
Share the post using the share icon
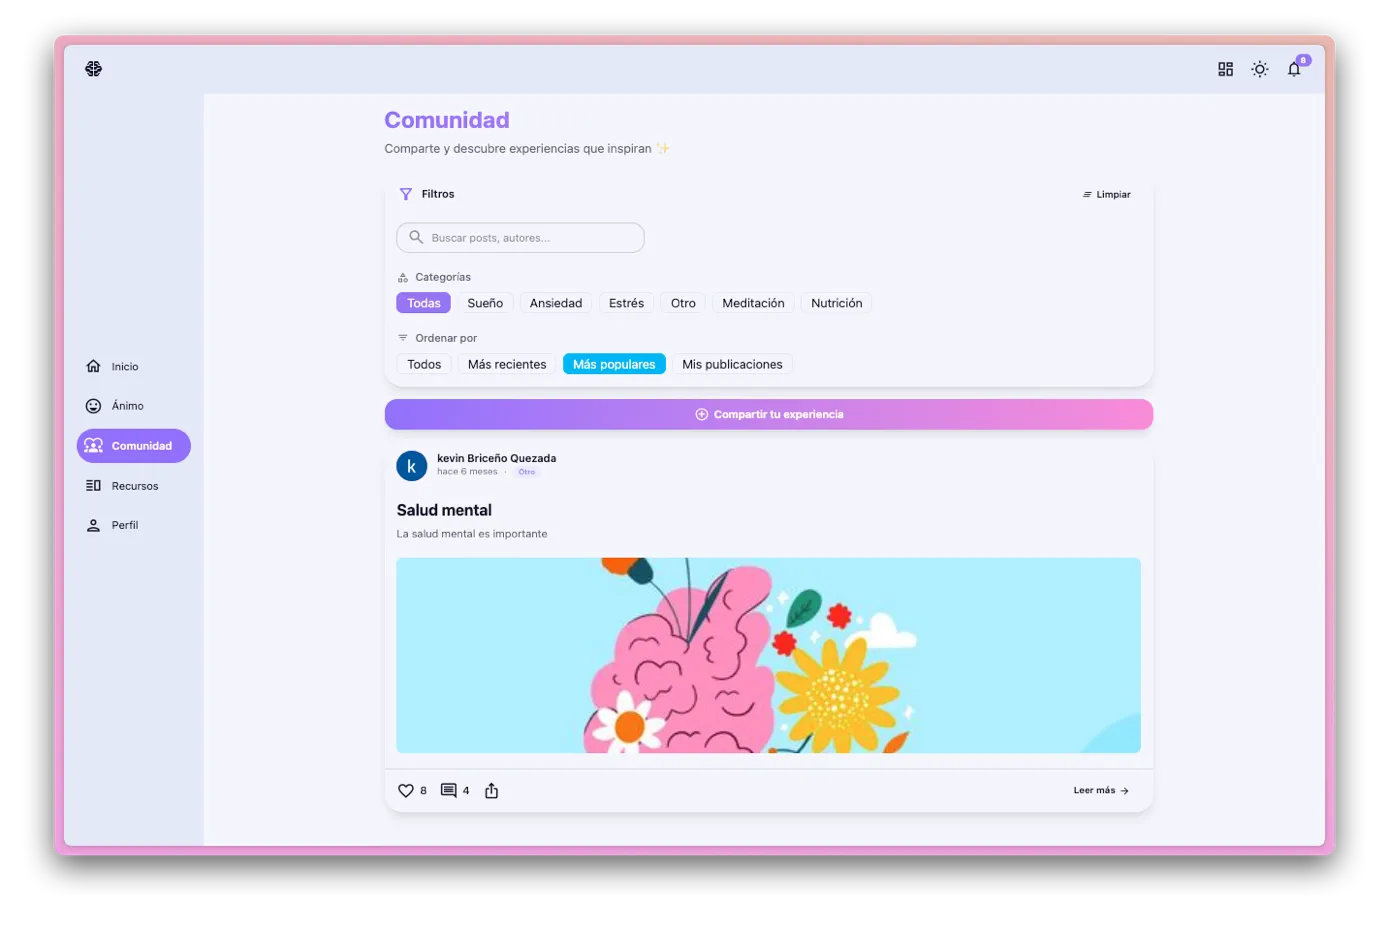(491, 791)
